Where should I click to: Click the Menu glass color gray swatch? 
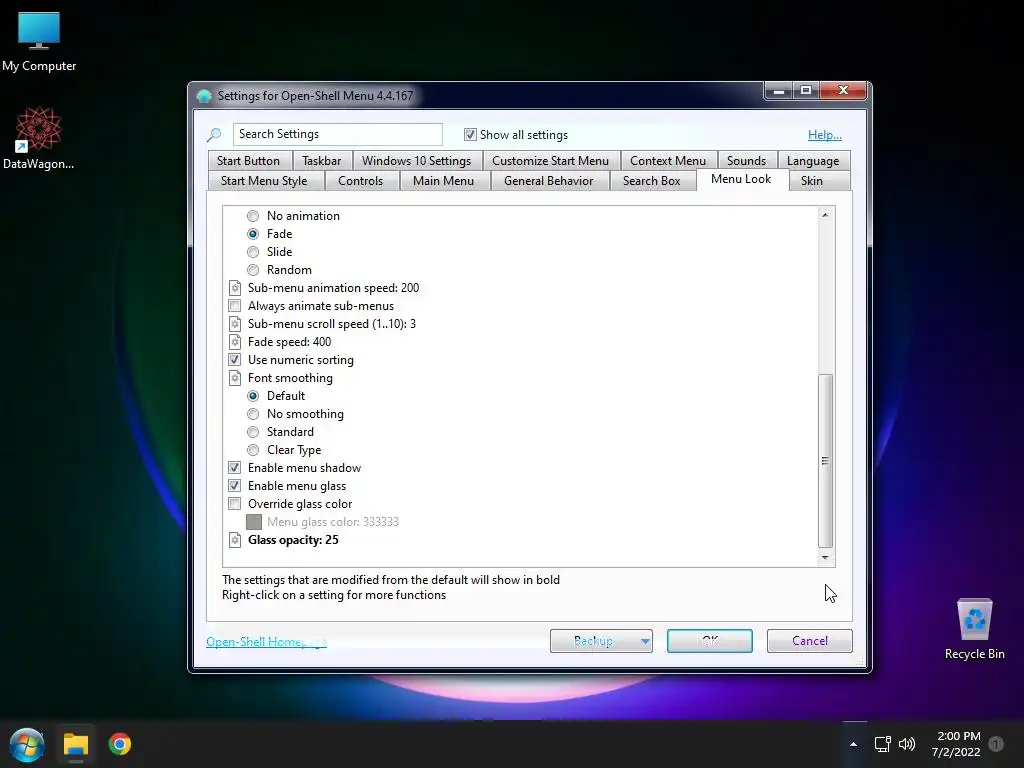[254, 522]
